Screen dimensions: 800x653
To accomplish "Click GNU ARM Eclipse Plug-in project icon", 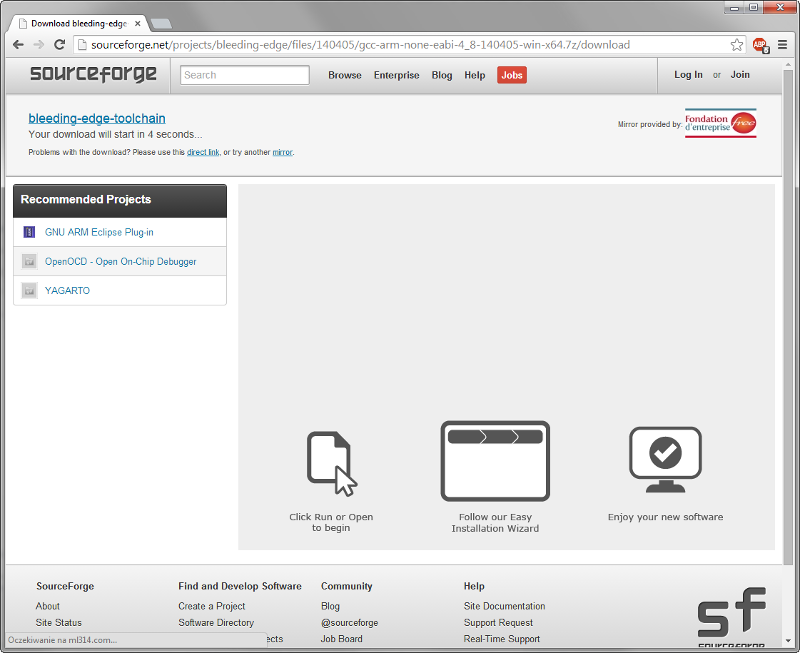I will coord(30,232).
